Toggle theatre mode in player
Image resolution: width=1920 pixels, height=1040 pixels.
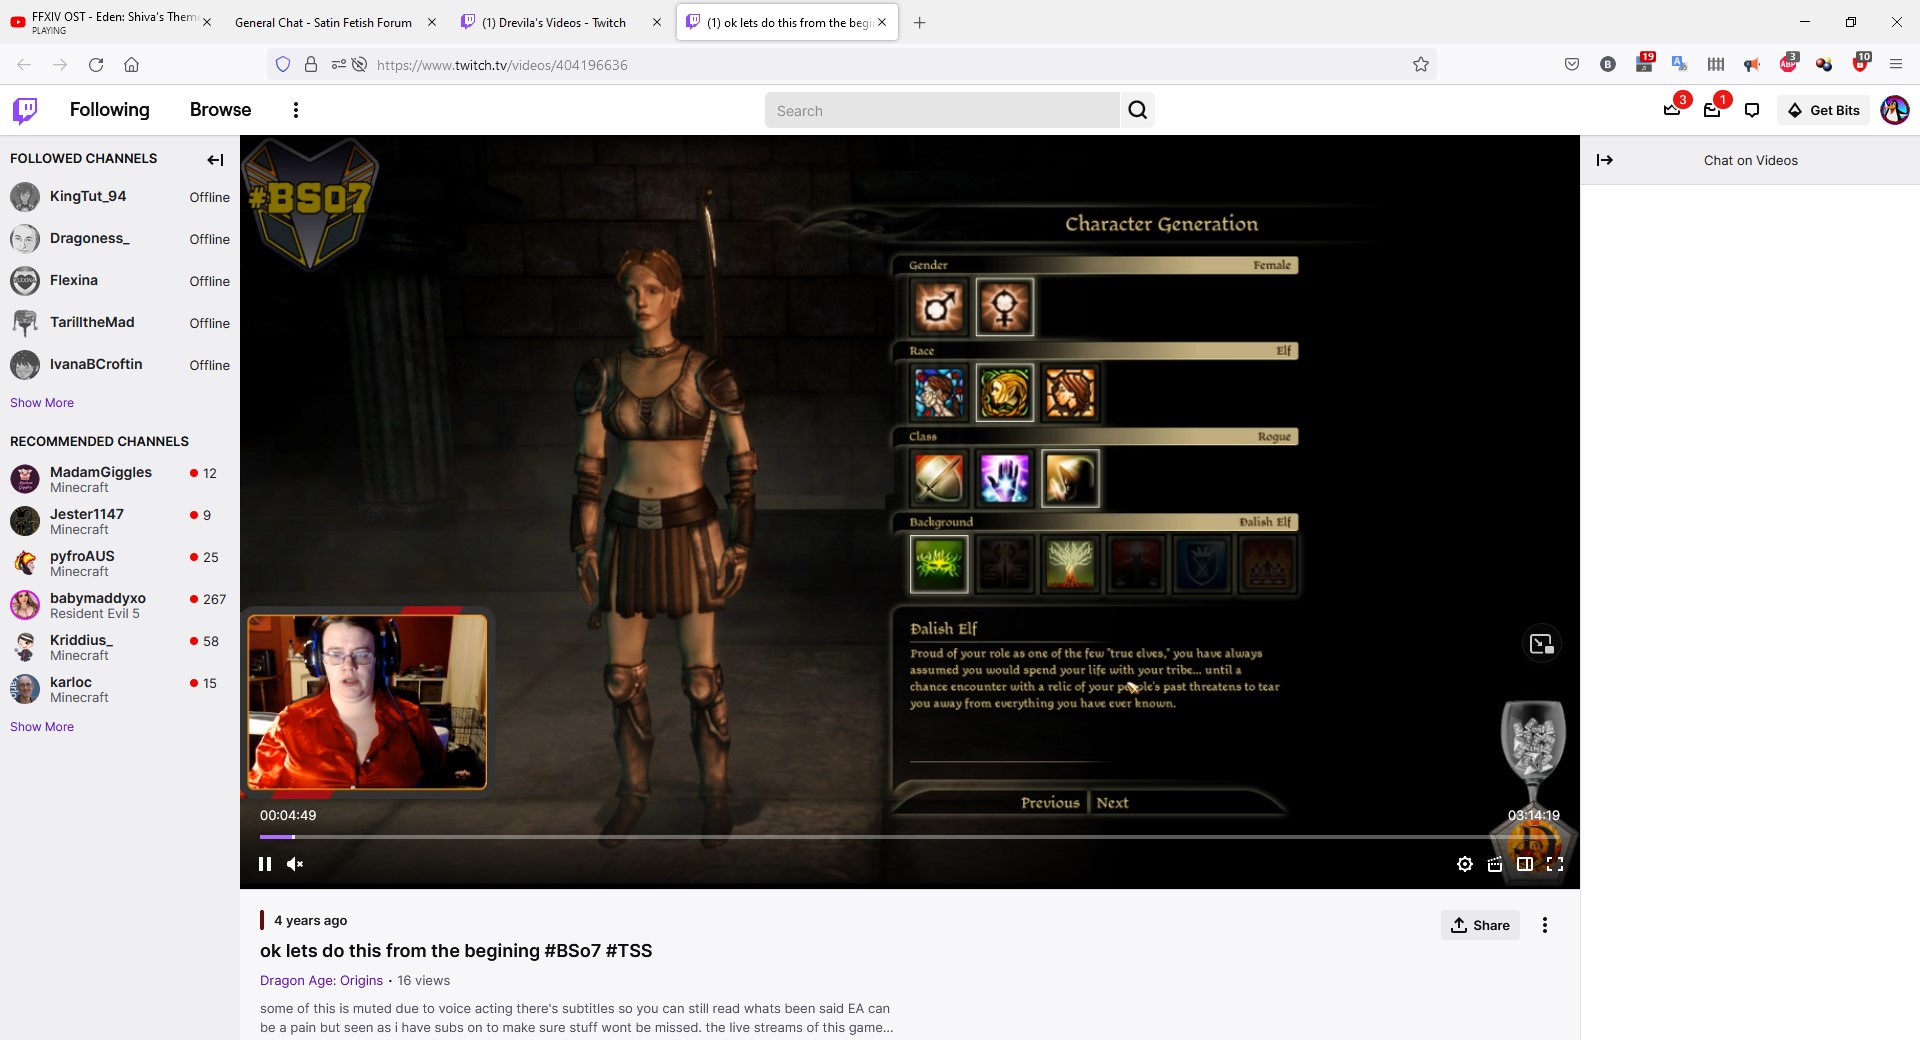tap(1524, 864)
